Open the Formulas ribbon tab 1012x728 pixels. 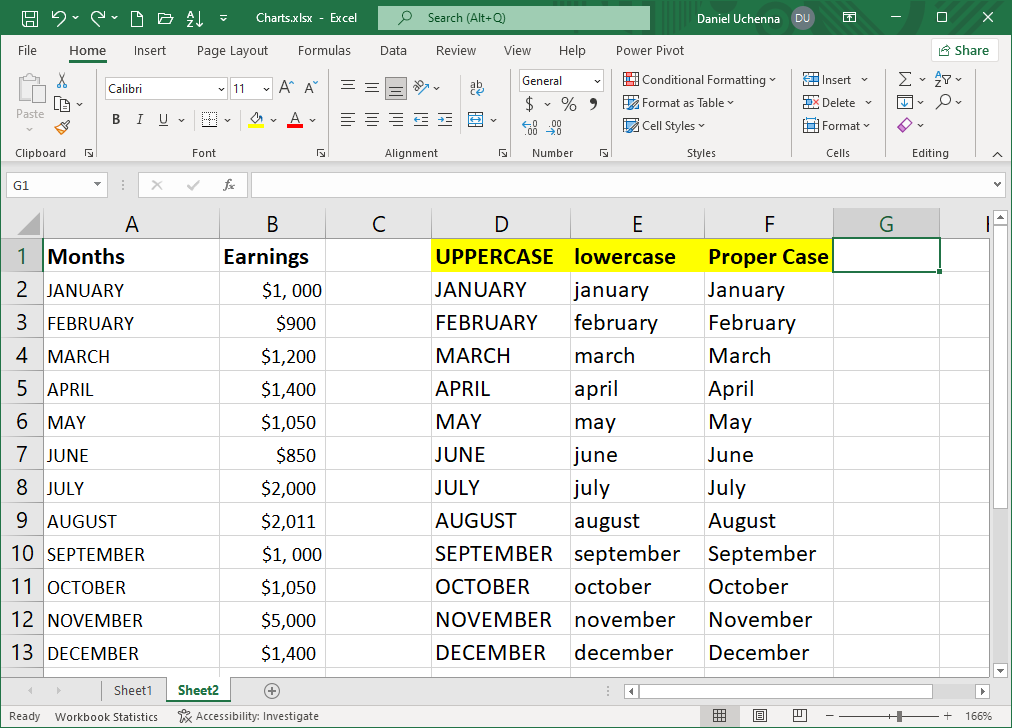click(x=324, y=51)
